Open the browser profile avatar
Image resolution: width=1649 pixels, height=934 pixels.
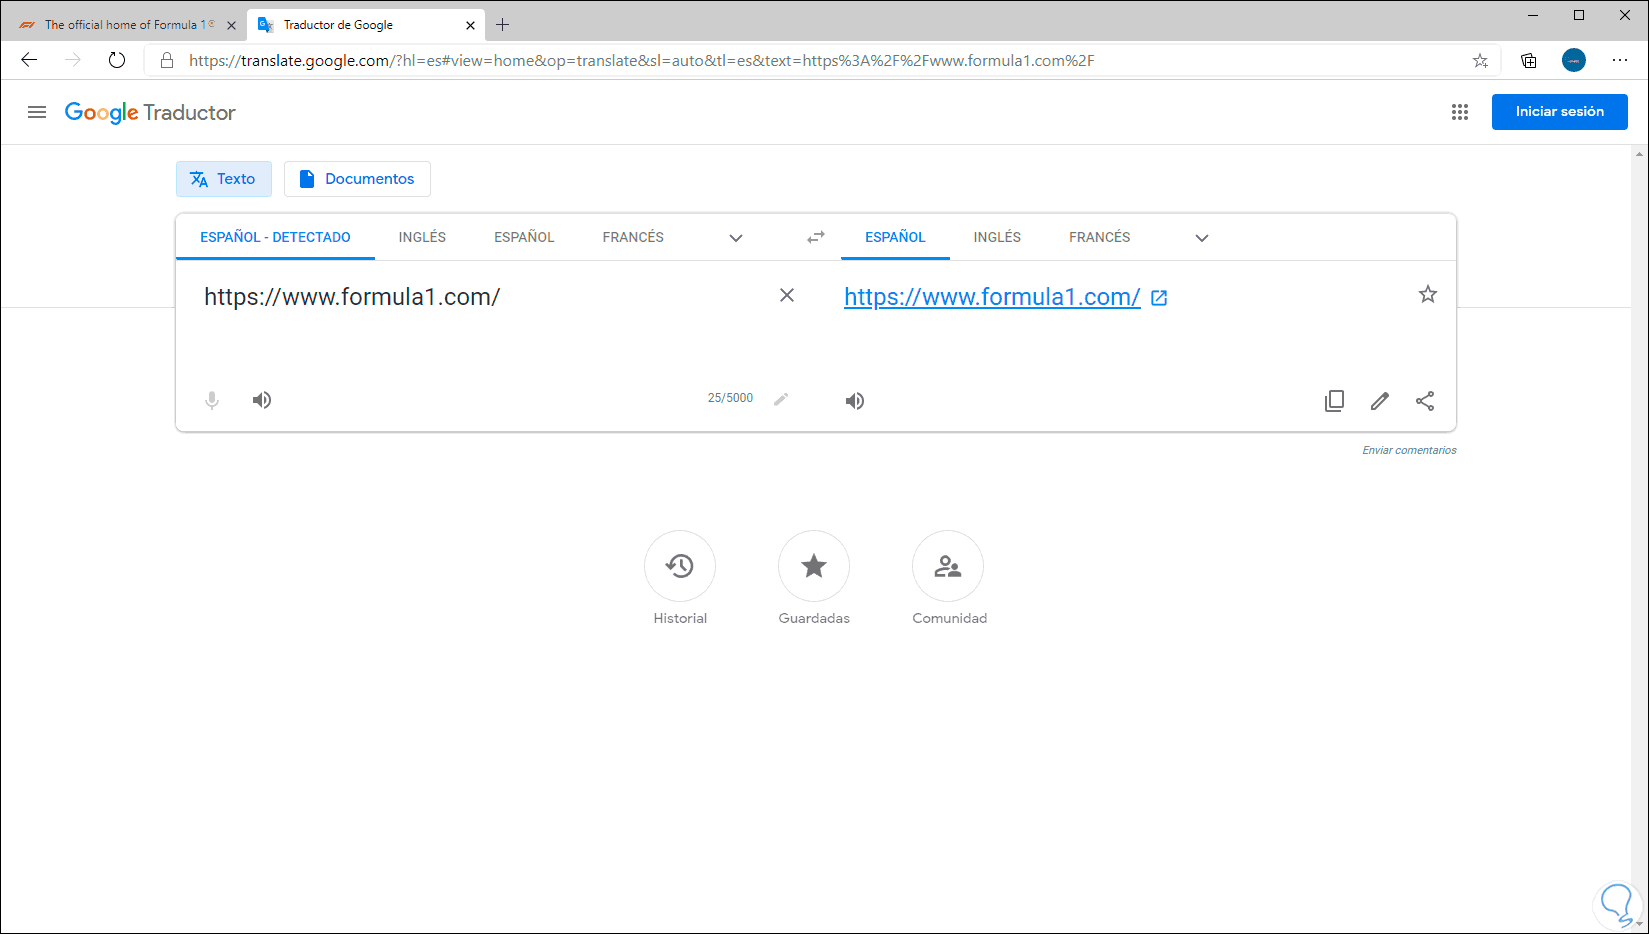click(1574, 60)
